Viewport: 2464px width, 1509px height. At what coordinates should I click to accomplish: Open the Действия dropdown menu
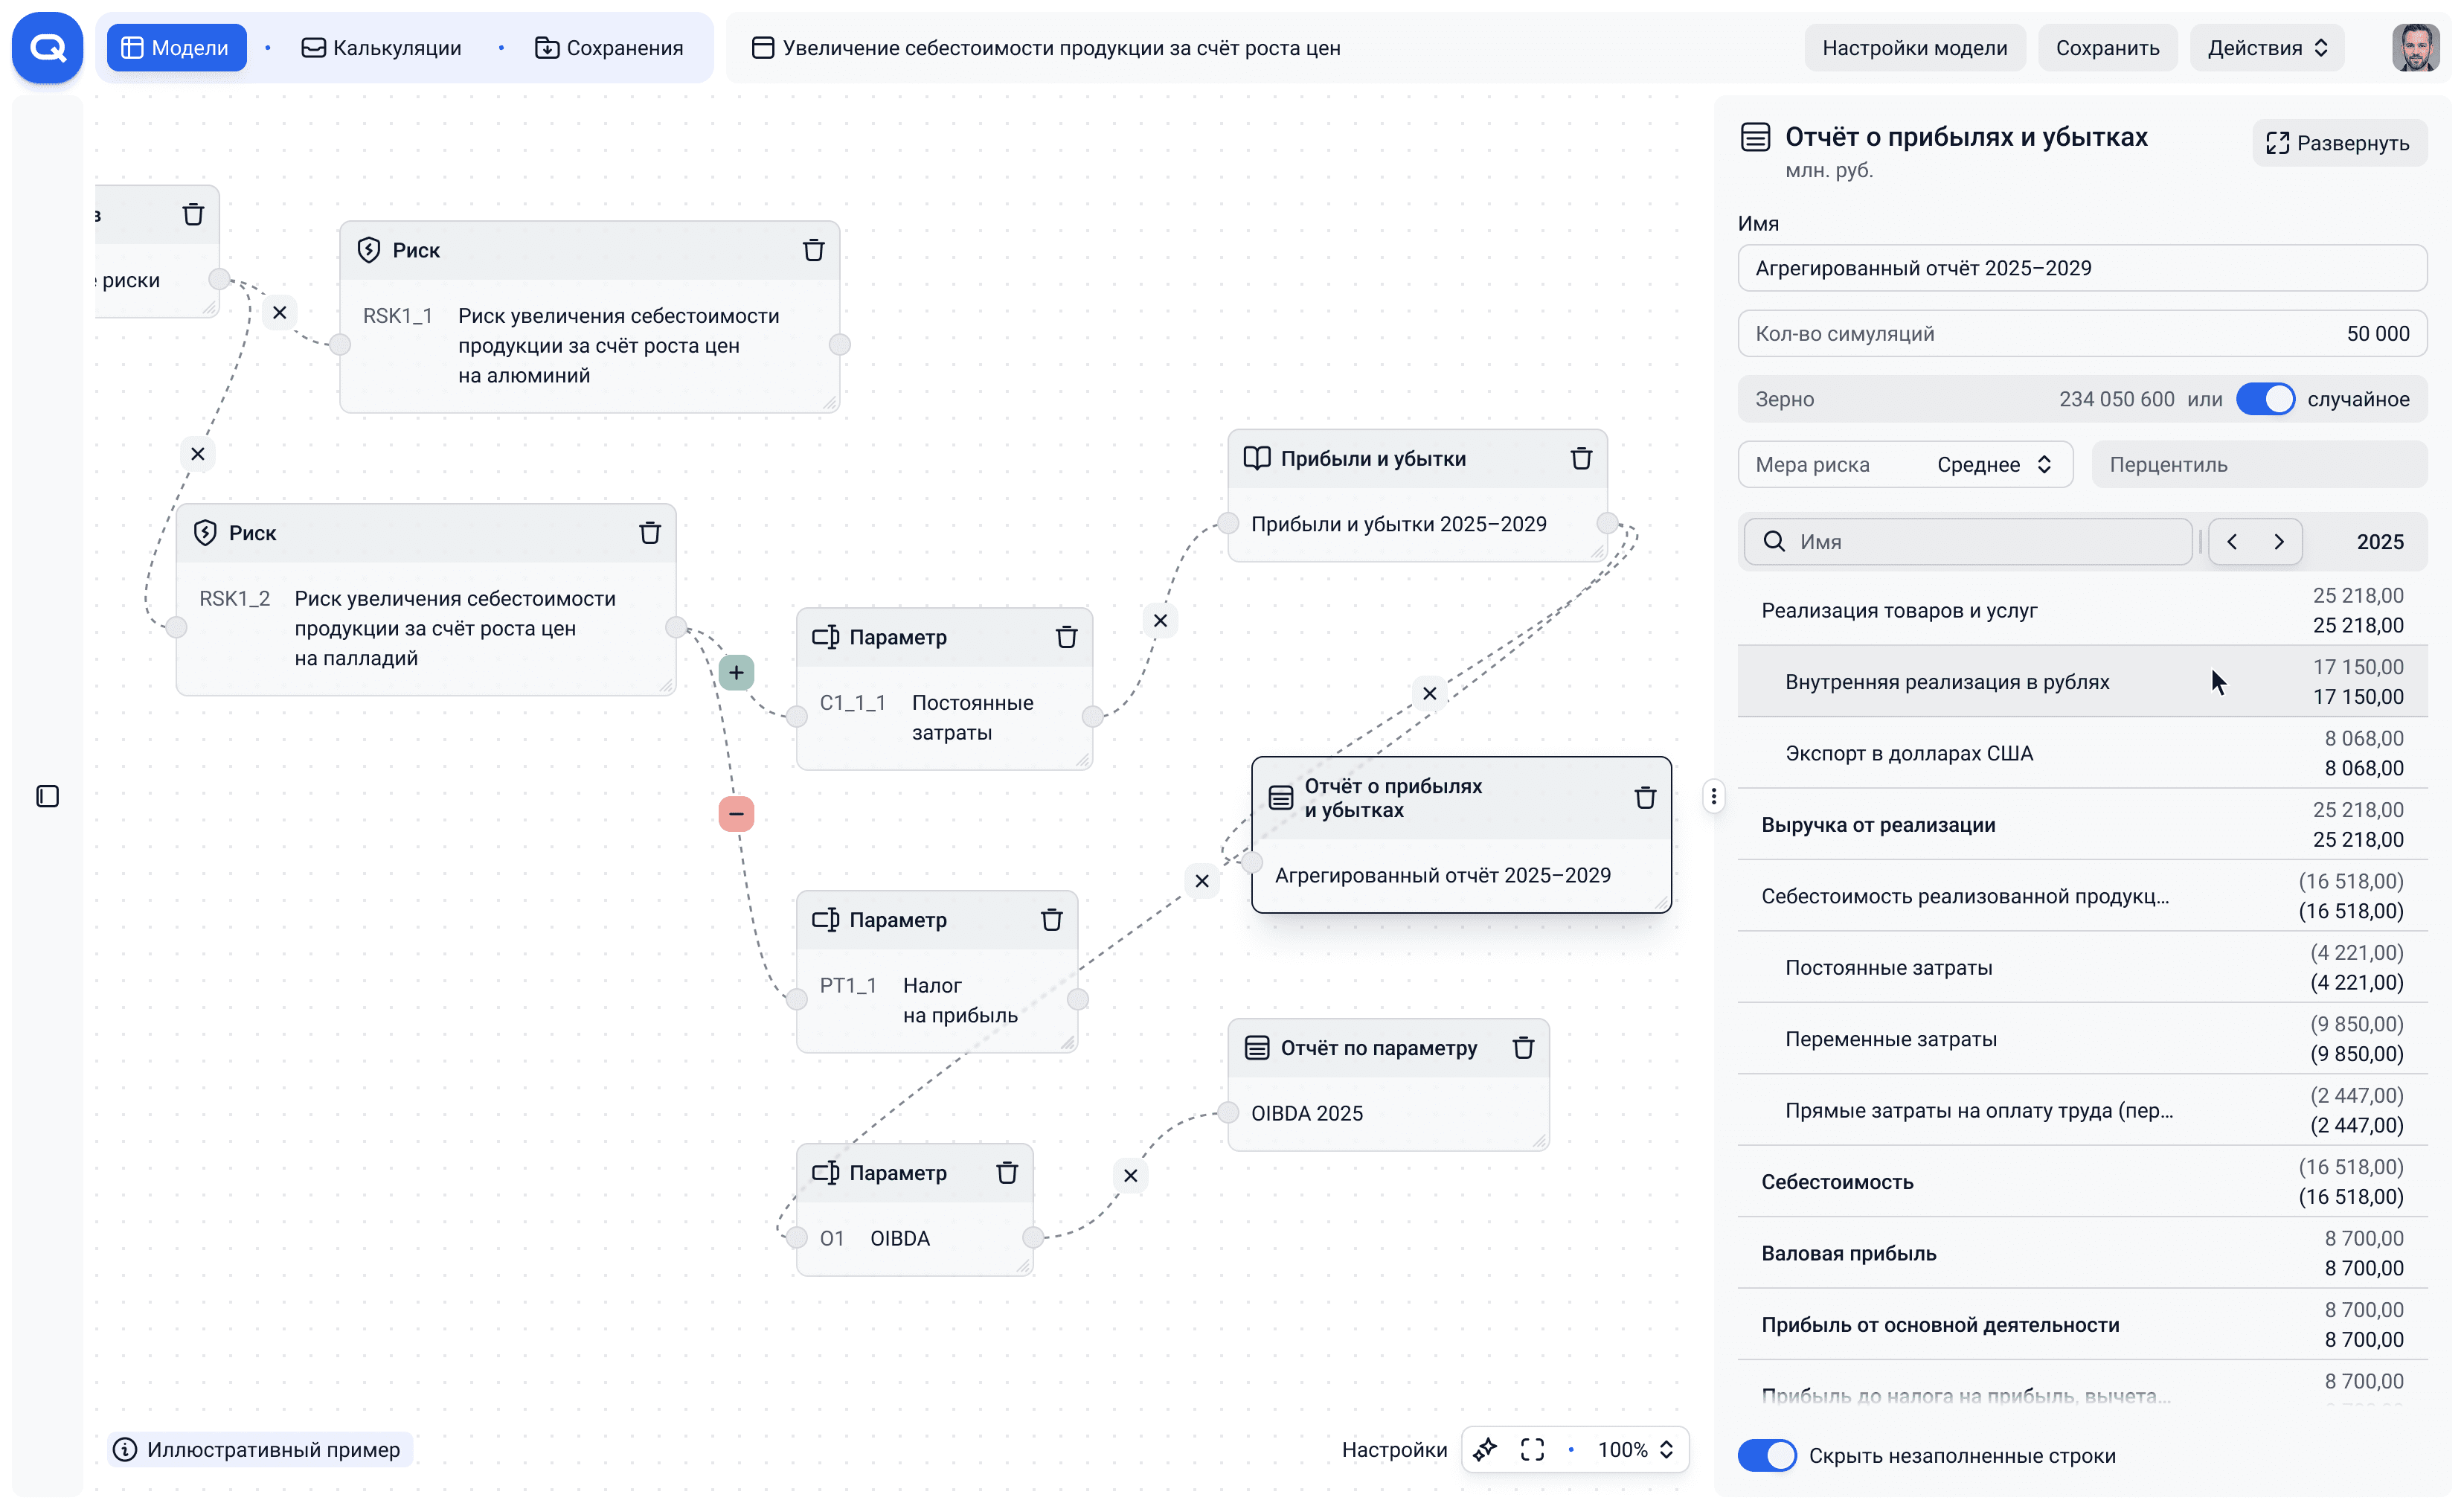pos(2266,47)
